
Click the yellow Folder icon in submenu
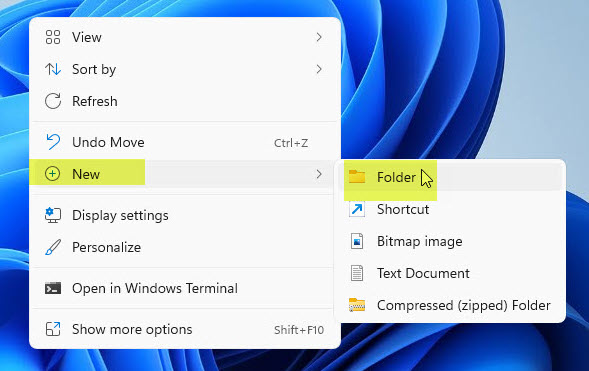[356, 176]
